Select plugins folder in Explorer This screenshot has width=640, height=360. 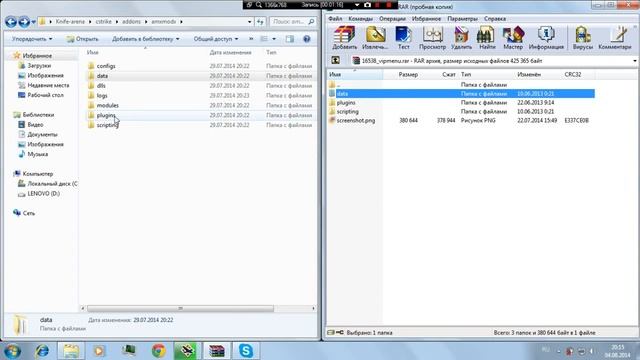[105, 115]
